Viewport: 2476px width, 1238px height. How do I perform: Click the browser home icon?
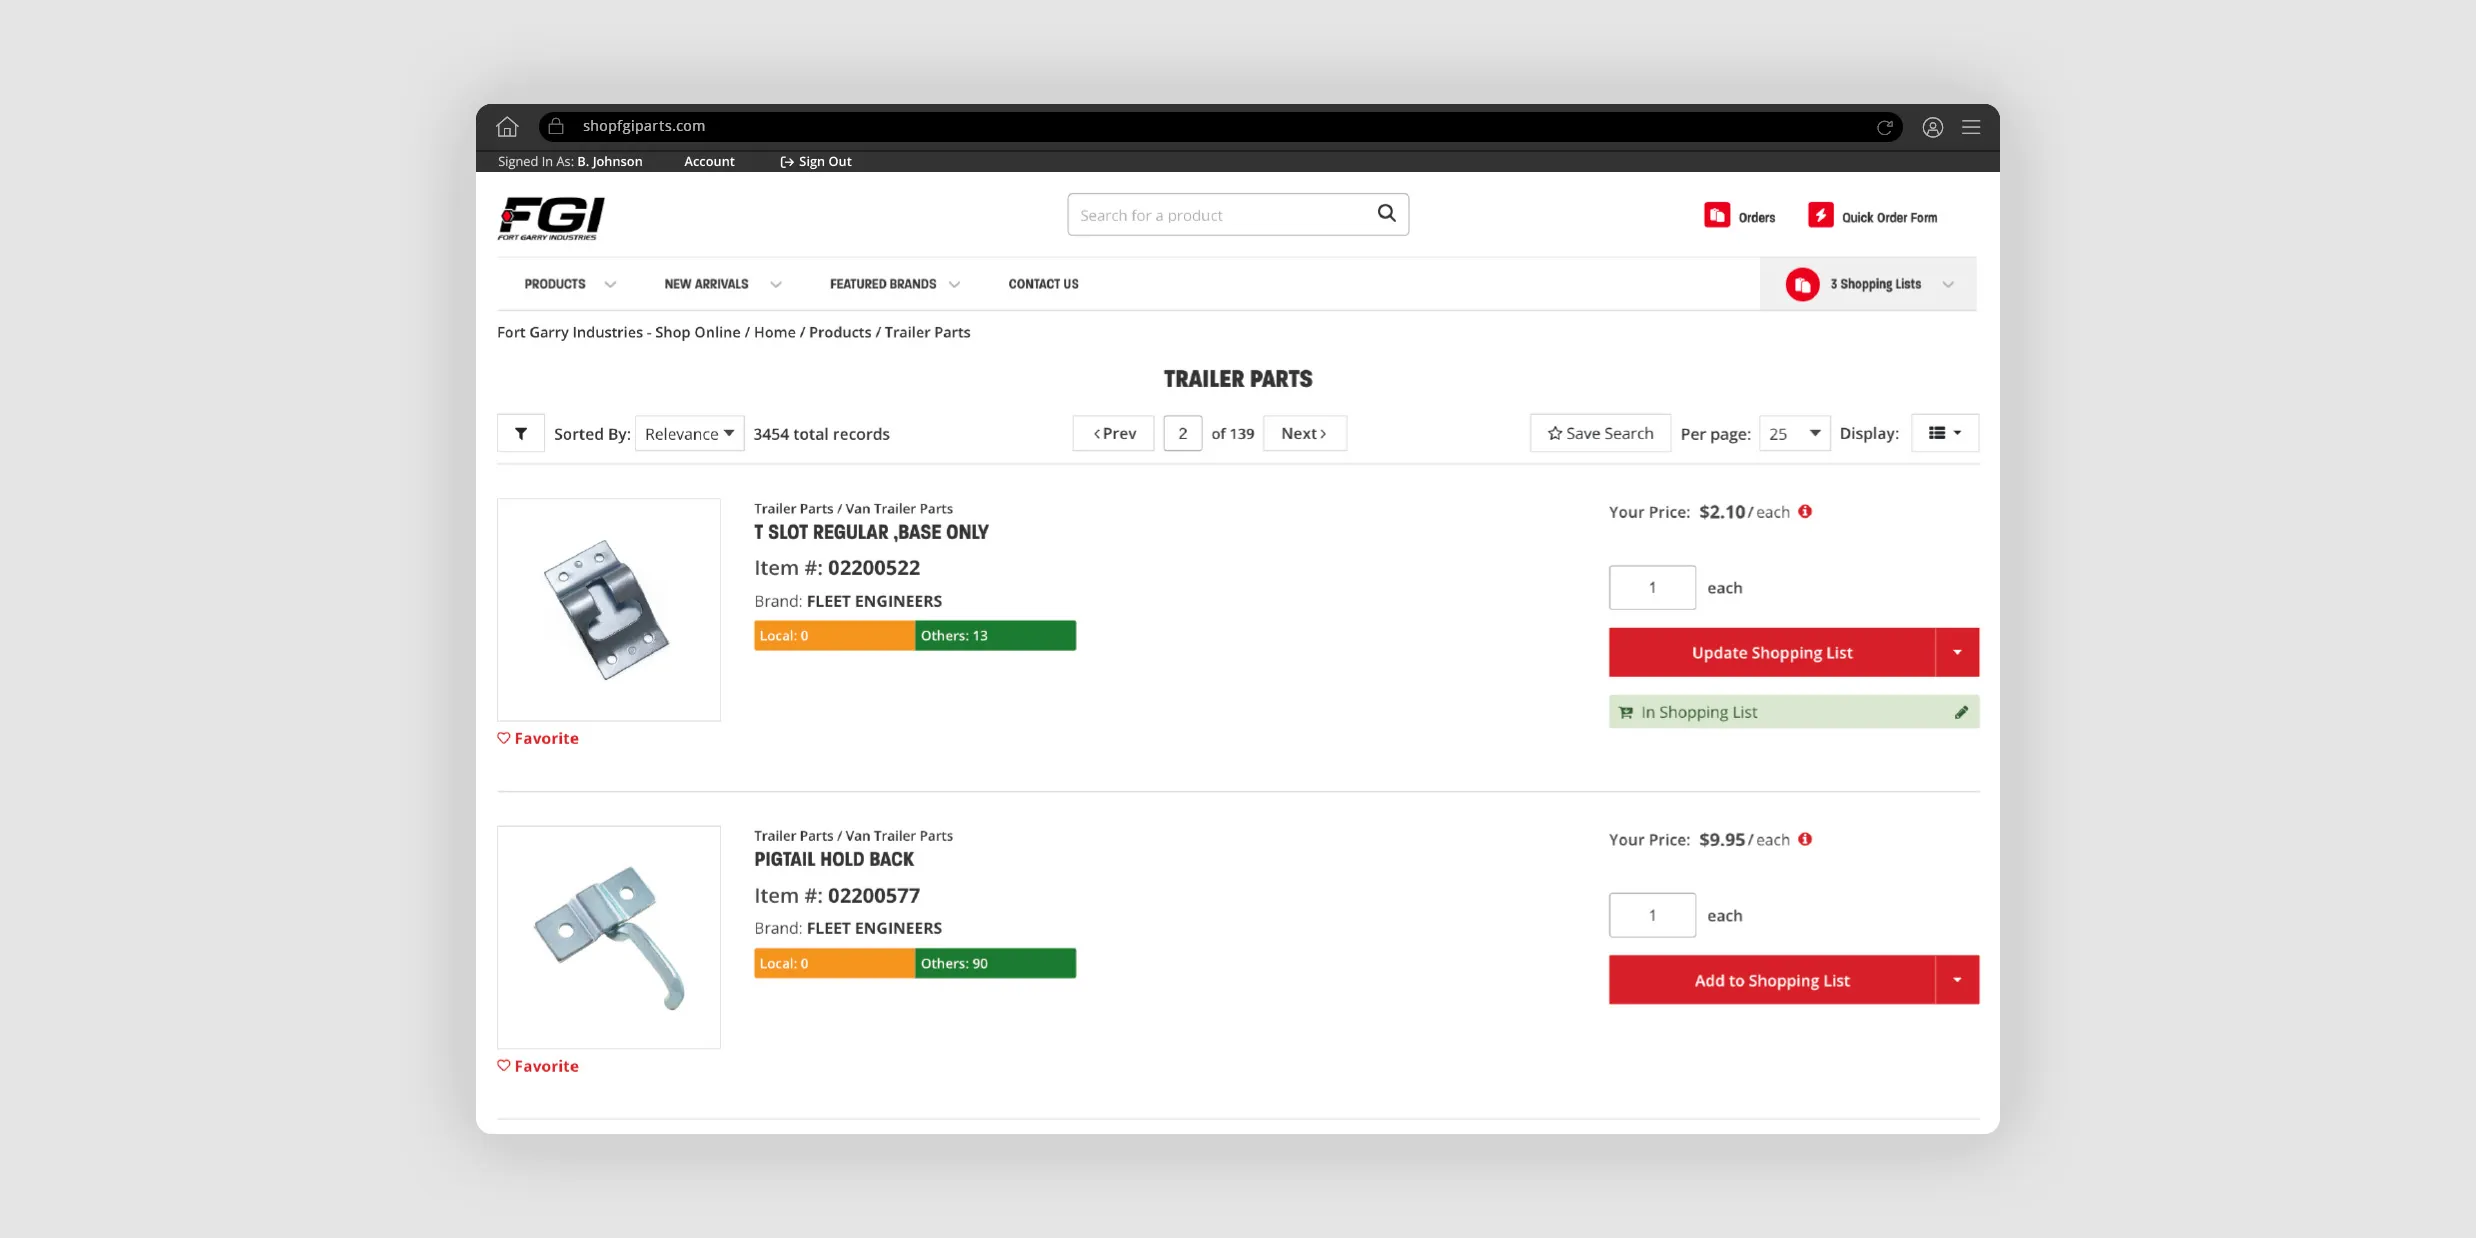click(x=507, y=127)
